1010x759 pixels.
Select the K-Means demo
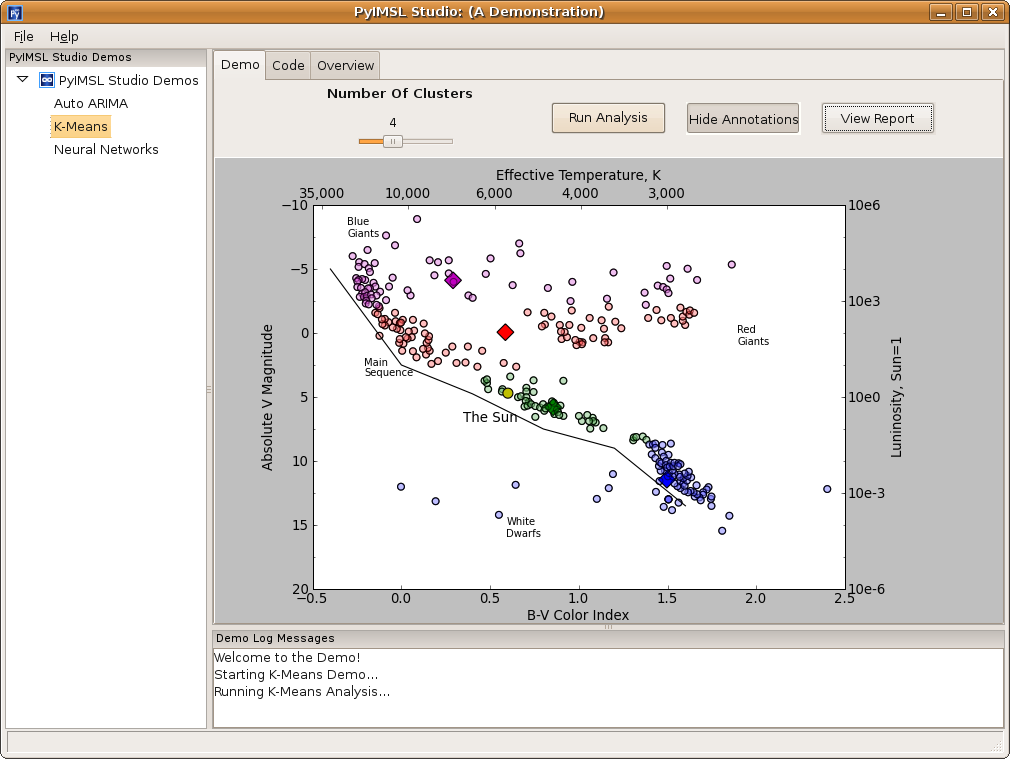pyautogui.click(x=81, y=126)
